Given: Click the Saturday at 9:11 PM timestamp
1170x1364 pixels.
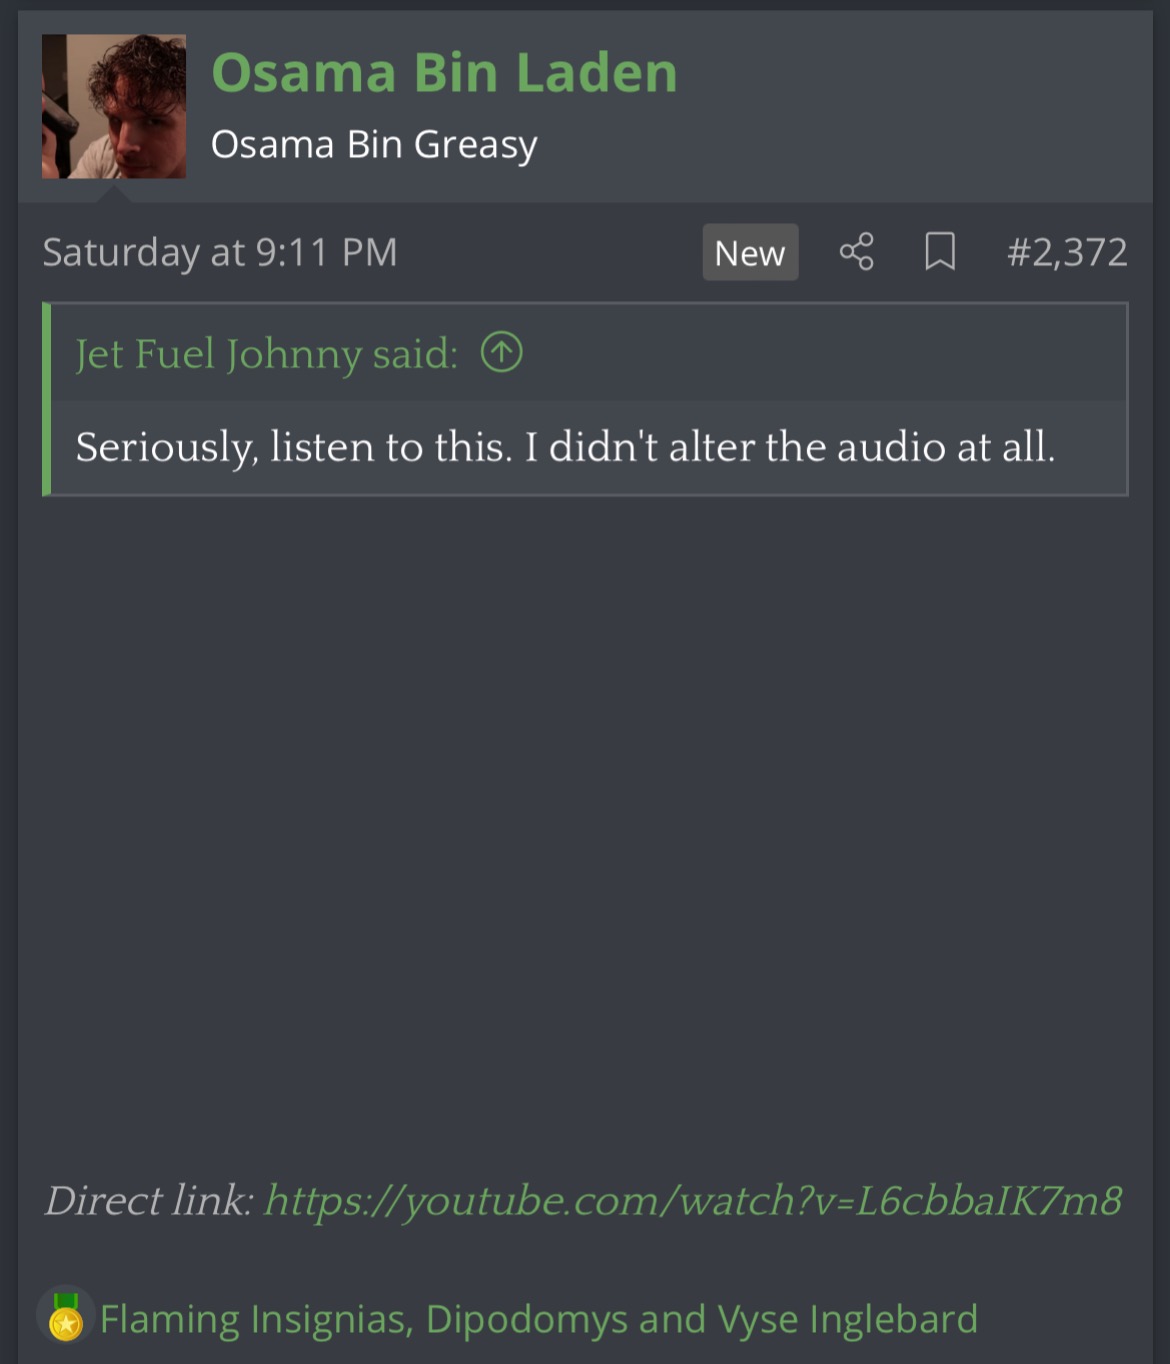Looking at the screenshot, I should tap(220, 252).
